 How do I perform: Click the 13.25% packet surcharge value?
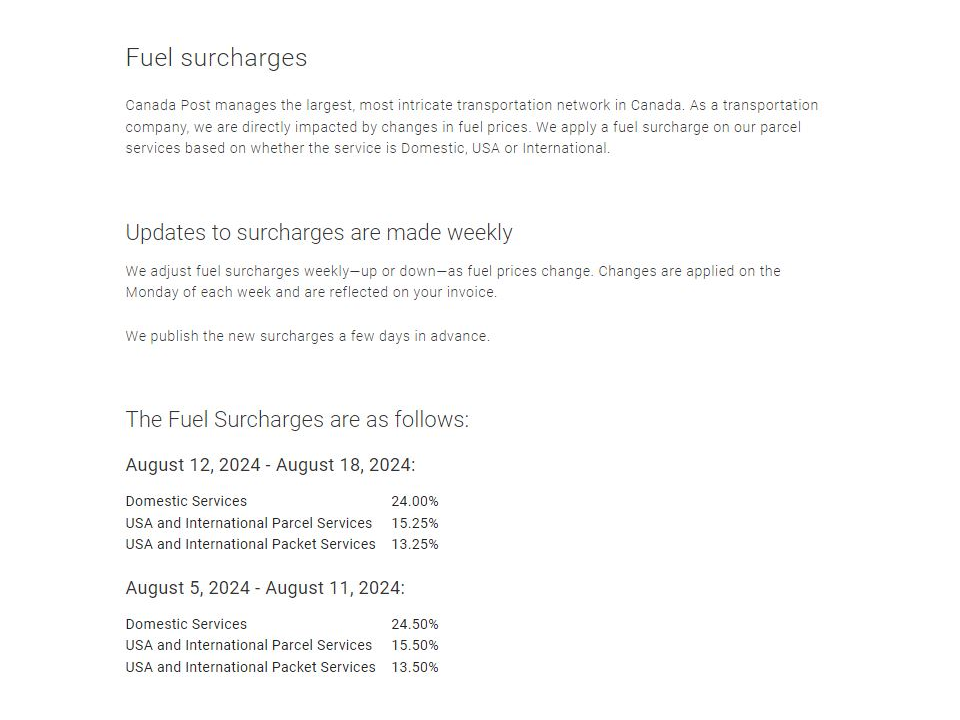[415, 545]
